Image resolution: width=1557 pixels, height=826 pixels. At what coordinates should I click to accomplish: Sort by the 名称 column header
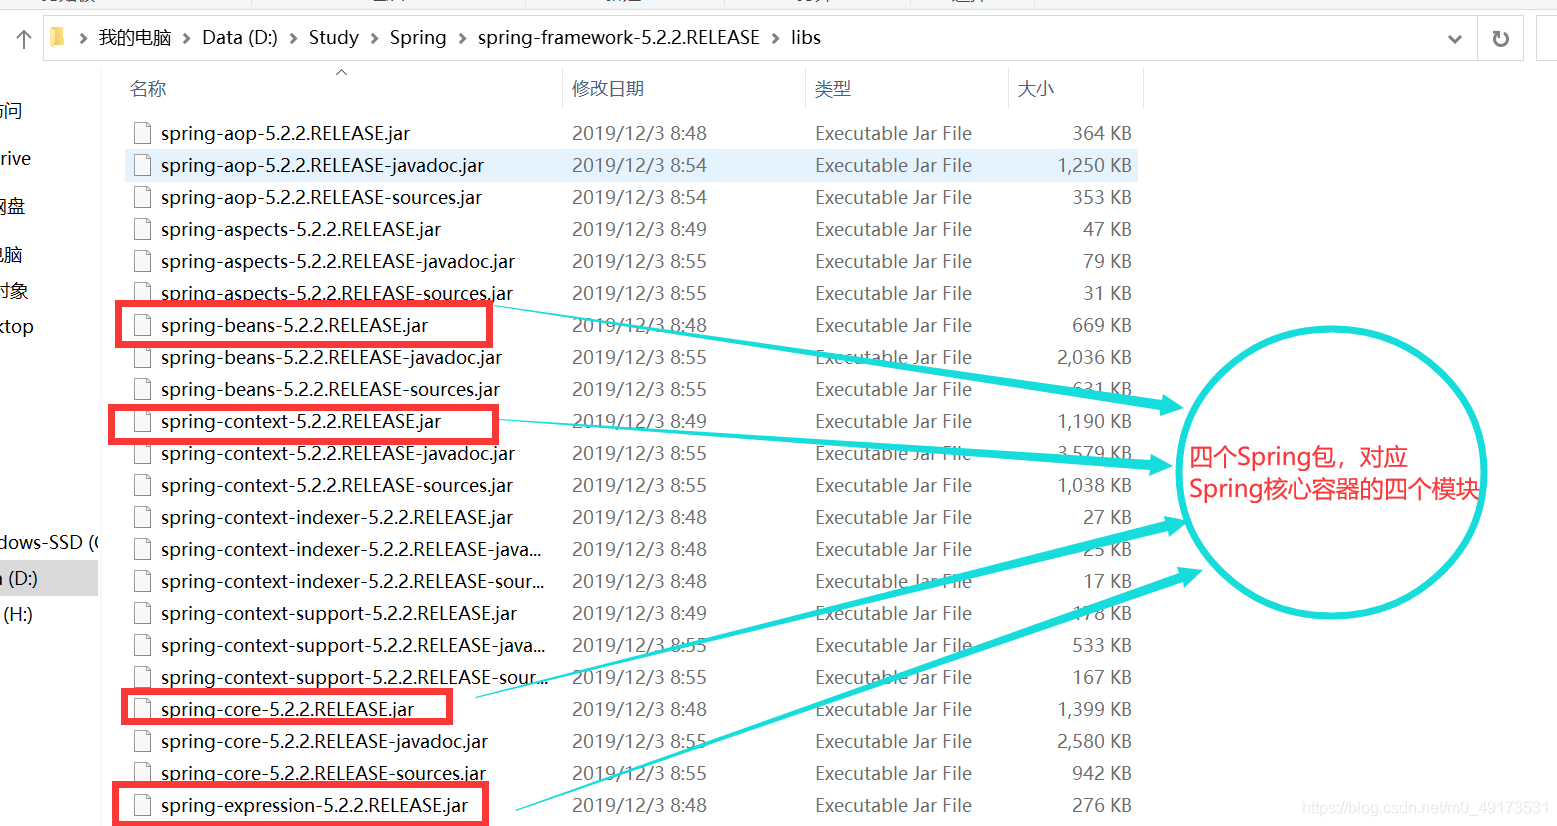(148, 89)
